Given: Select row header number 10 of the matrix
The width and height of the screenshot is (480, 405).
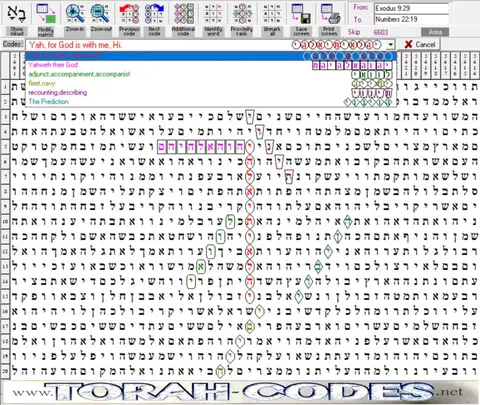Looking at the screenshot, I should [5, 221].
